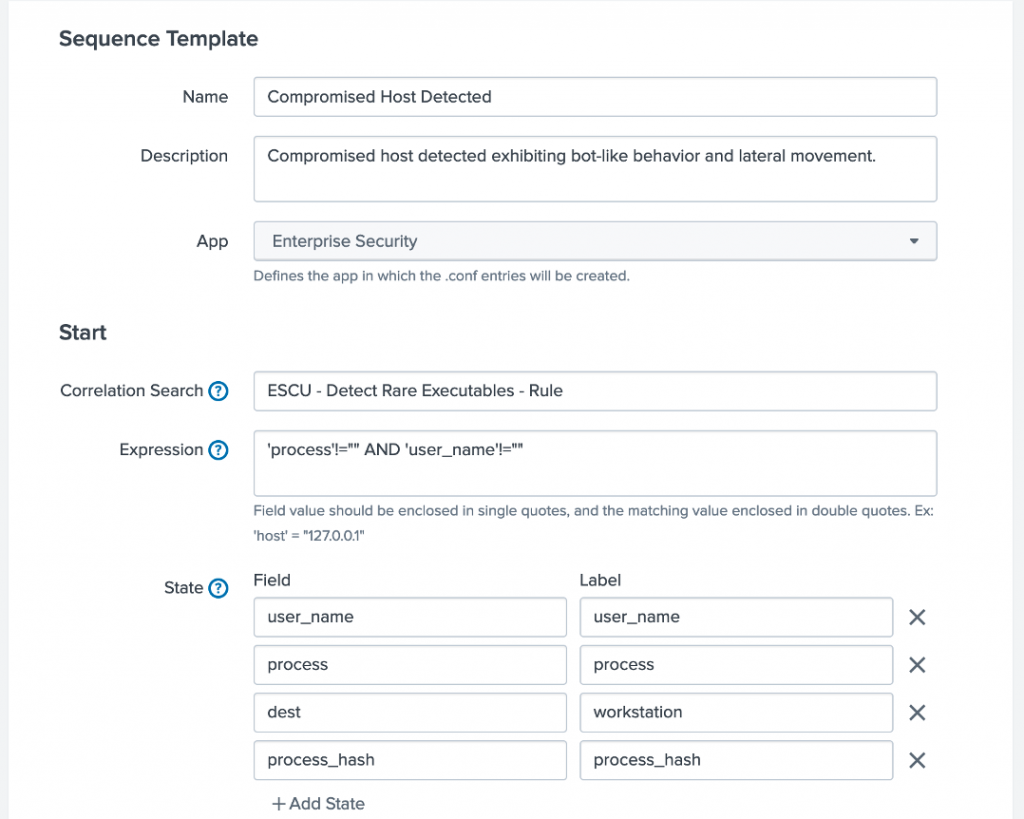Delete the dest state row
Screen dimensions: 1024x819
917,713
